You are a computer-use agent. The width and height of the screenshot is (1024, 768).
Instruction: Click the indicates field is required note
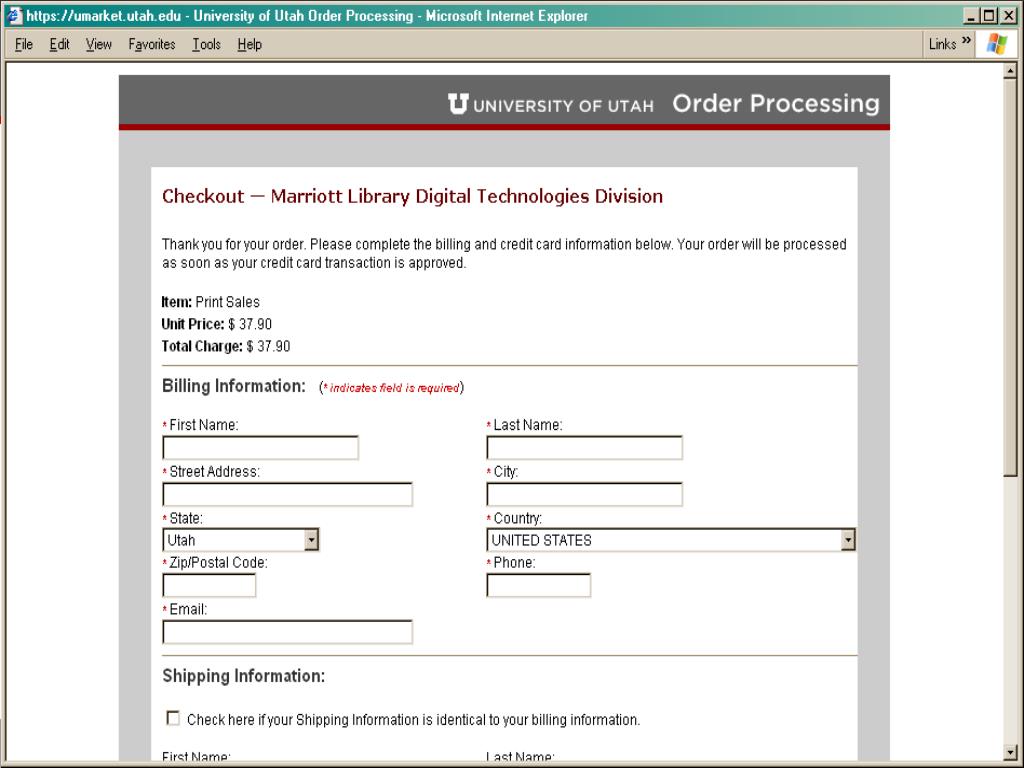tap(391, 387)
